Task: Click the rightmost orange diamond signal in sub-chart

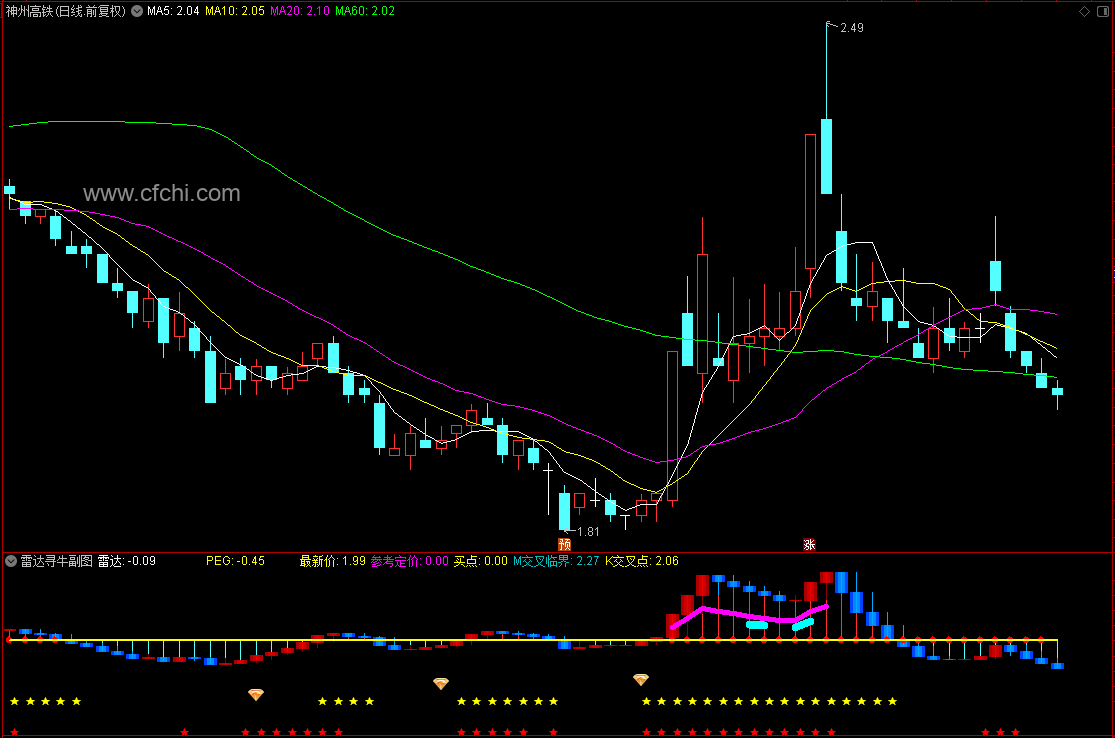Action: [x=641, y=680]
